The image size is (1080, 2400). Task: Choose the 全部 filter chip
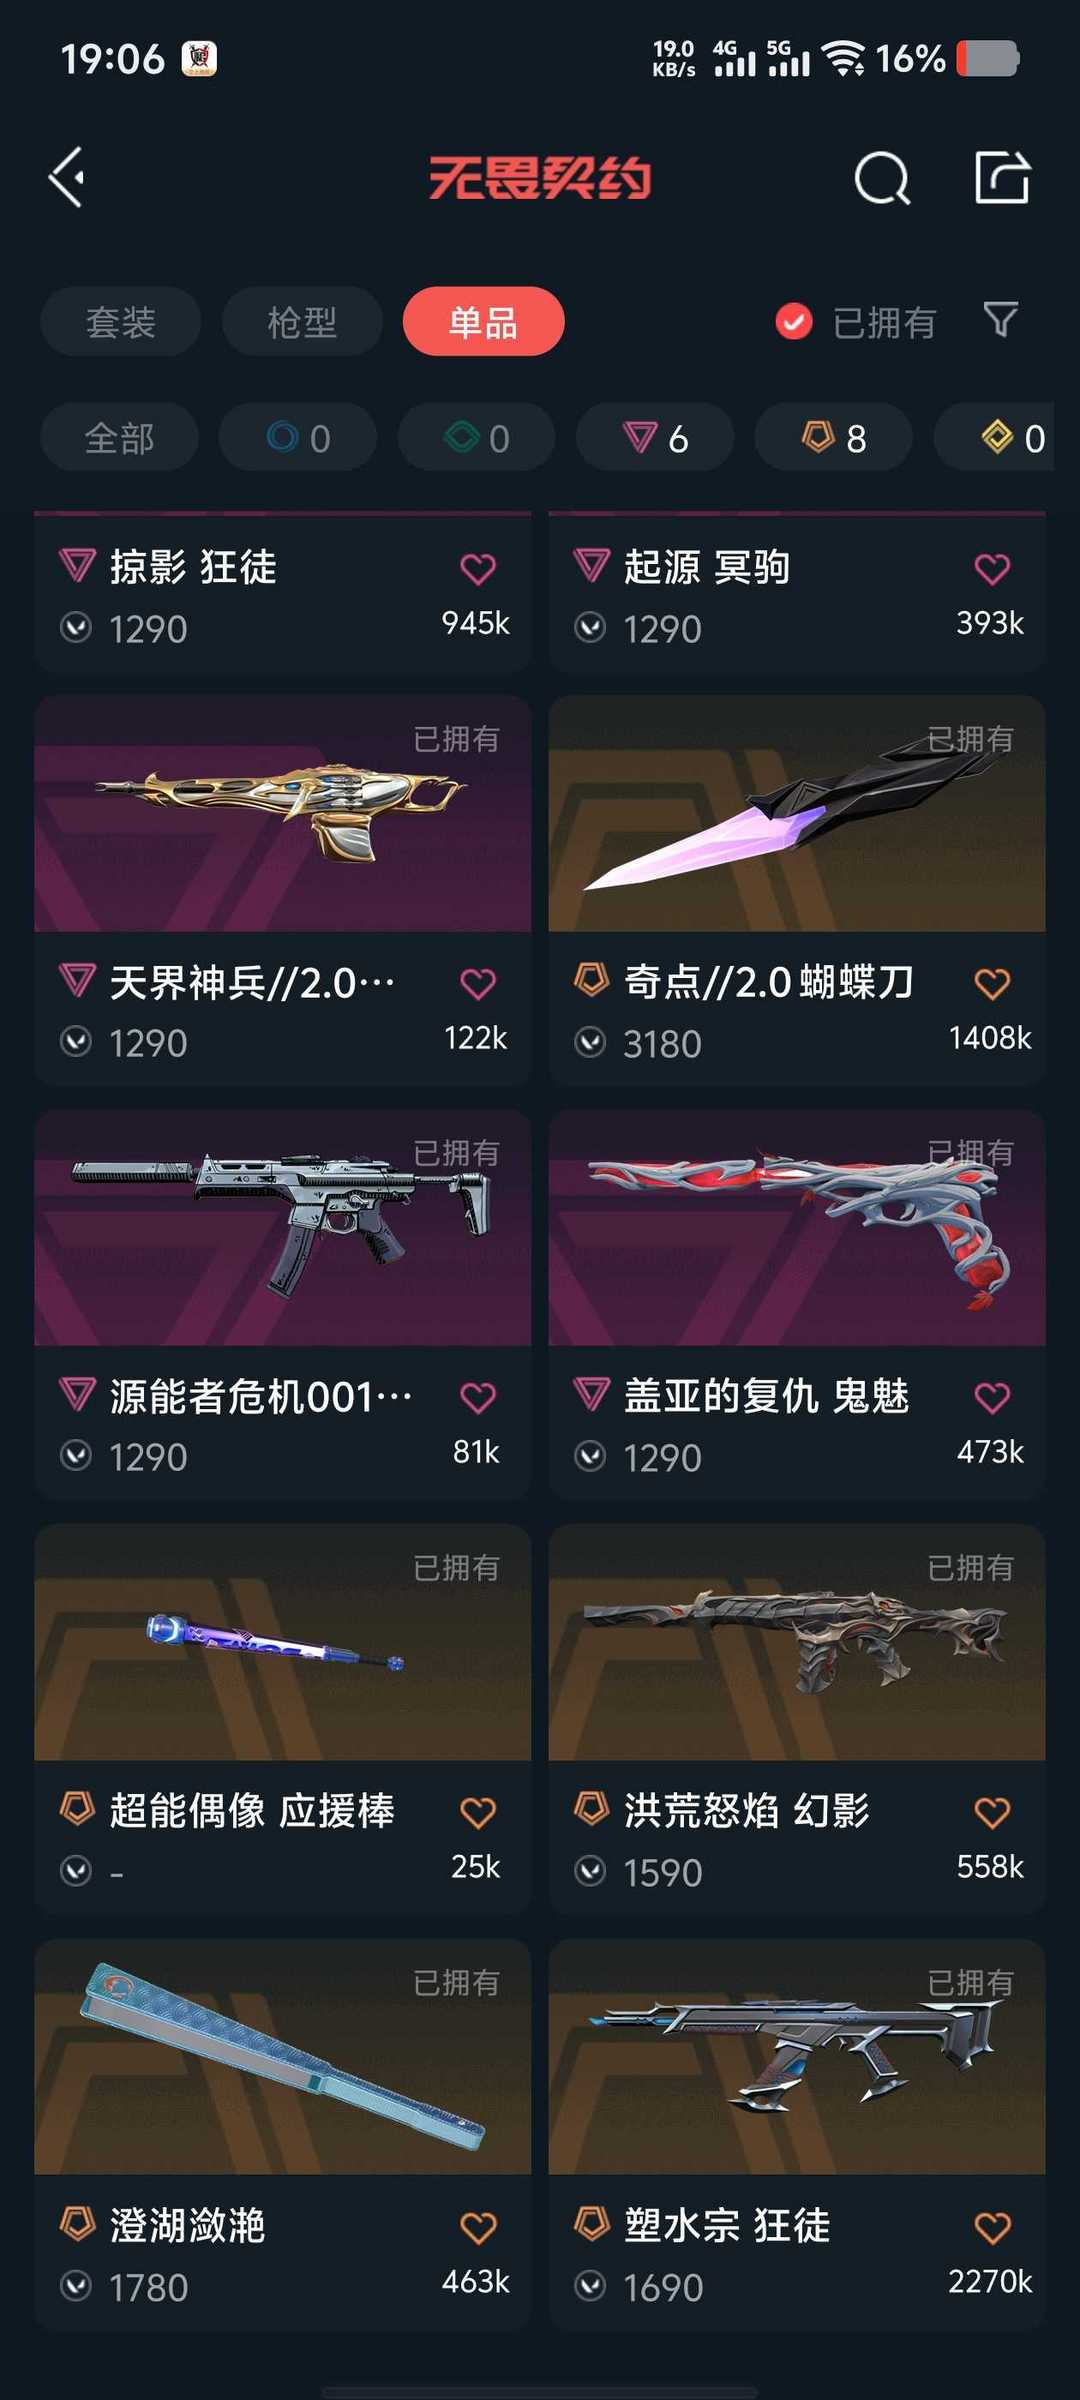tap(119, 437)
